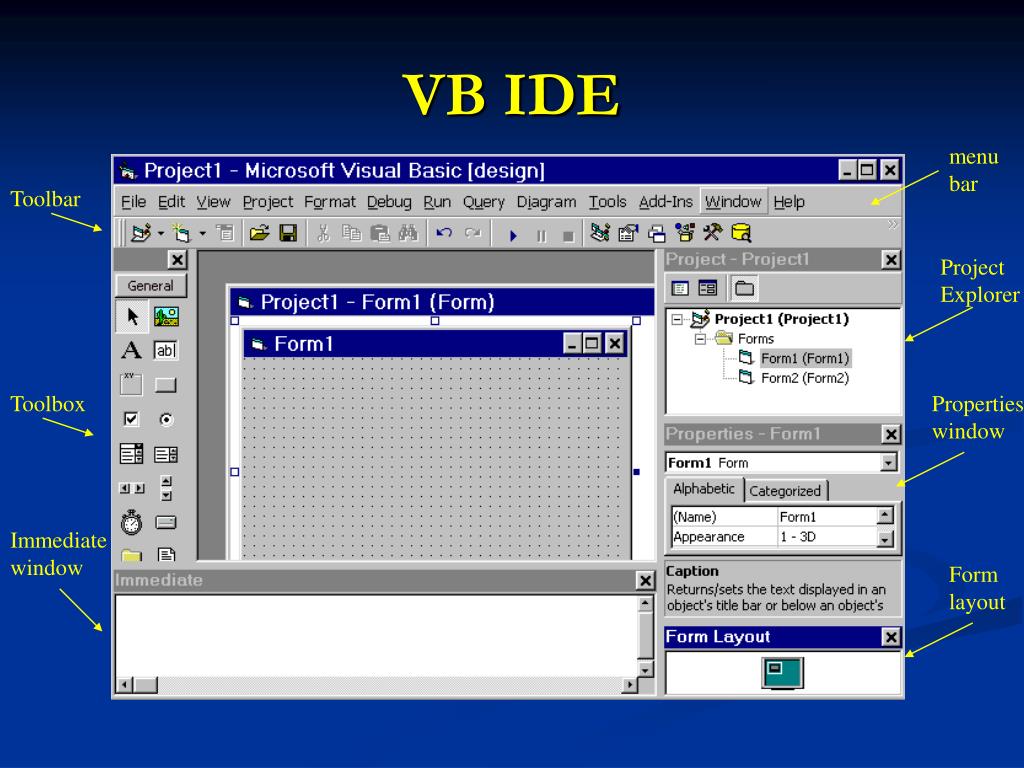Open the Window menu

pos(733,202)
